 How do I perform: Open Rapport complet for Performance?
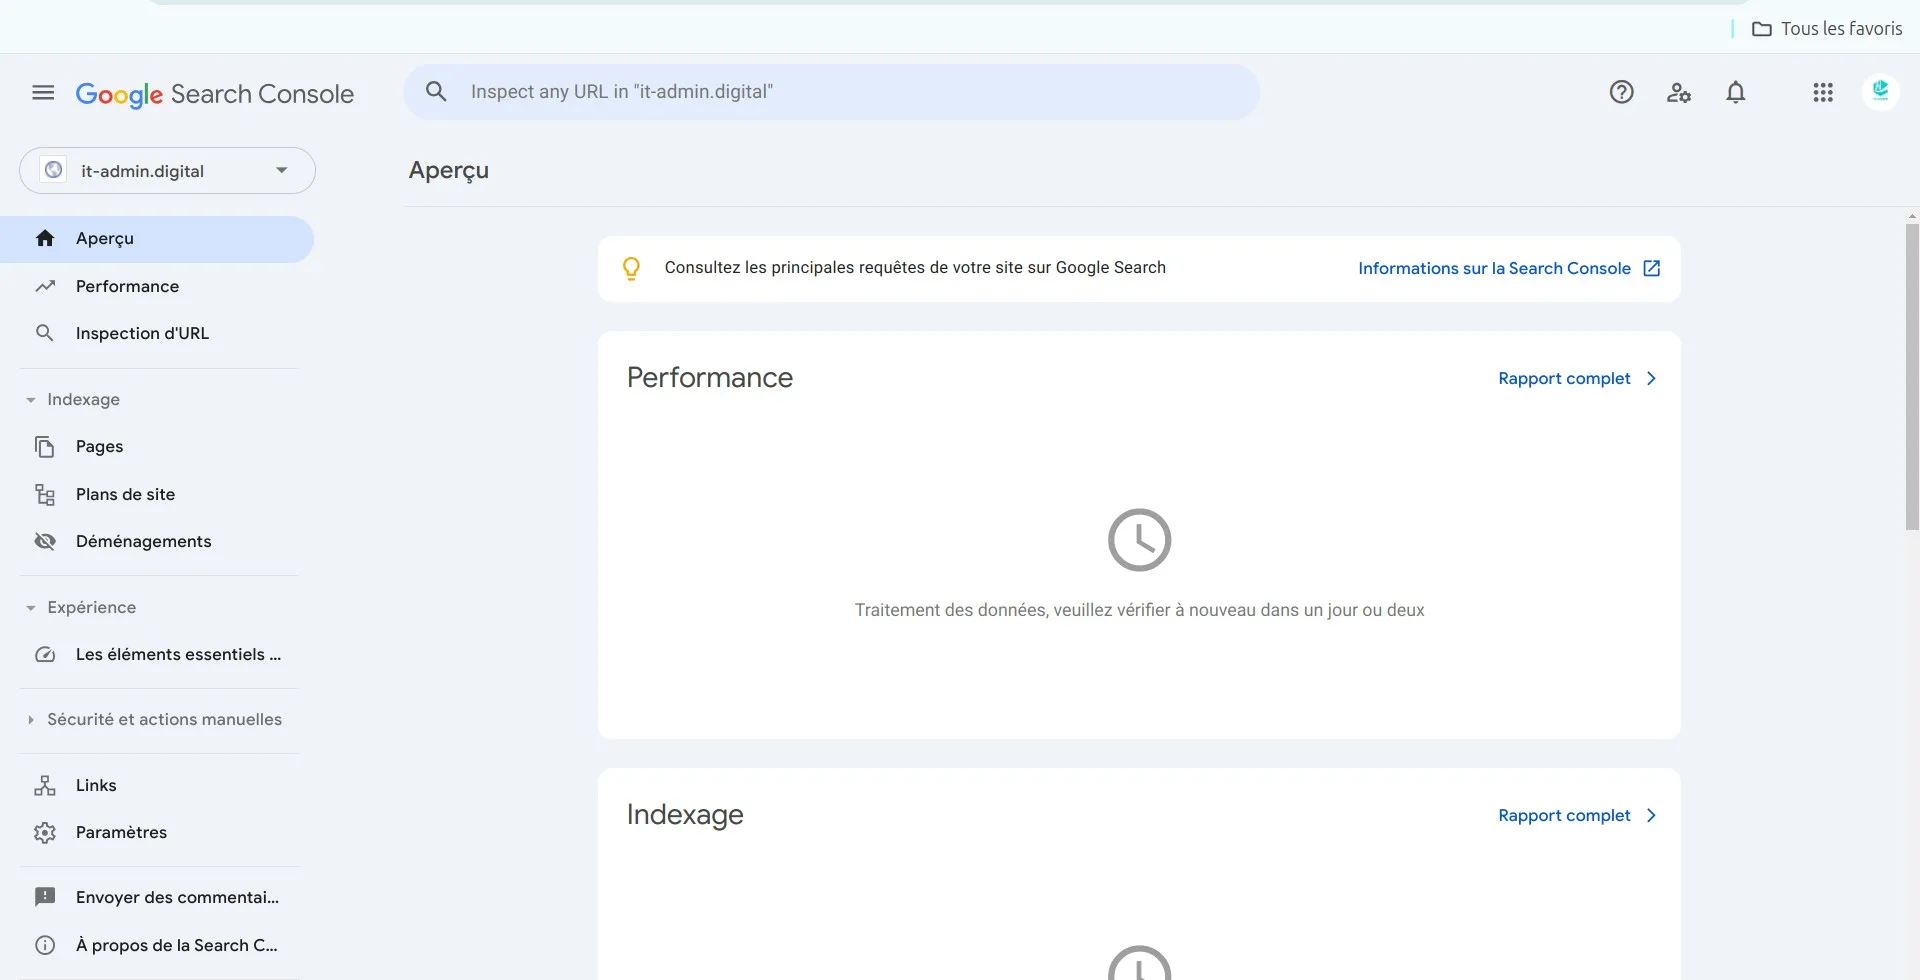(x=1577, y=378)
